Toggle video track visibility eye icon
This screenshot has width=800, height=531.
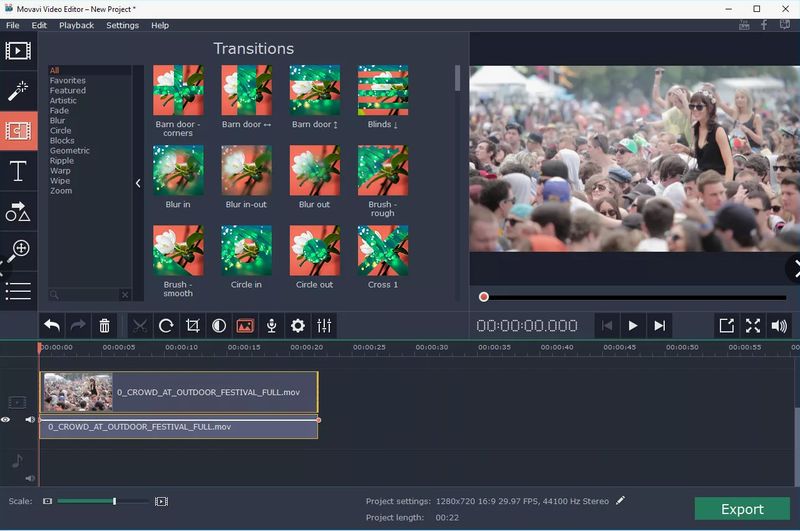click(x=6, y=420)
